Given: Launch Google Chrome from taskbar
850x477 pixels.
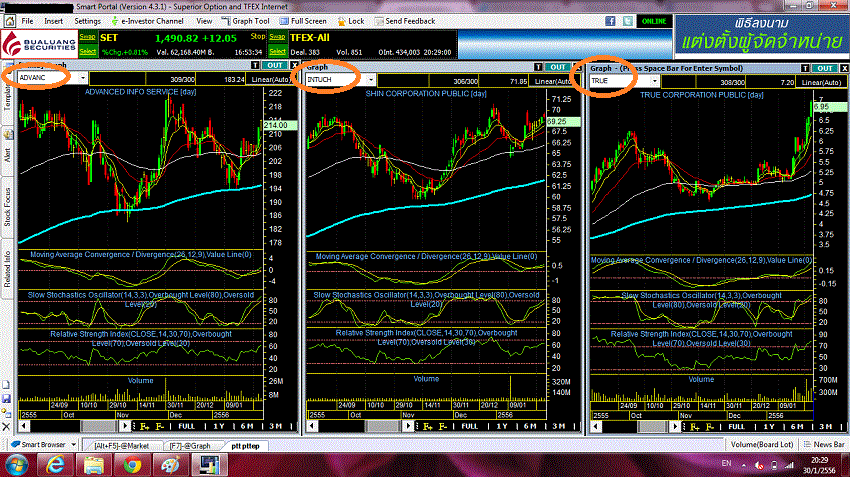Looking at the screenshot, I should (132, 466).
